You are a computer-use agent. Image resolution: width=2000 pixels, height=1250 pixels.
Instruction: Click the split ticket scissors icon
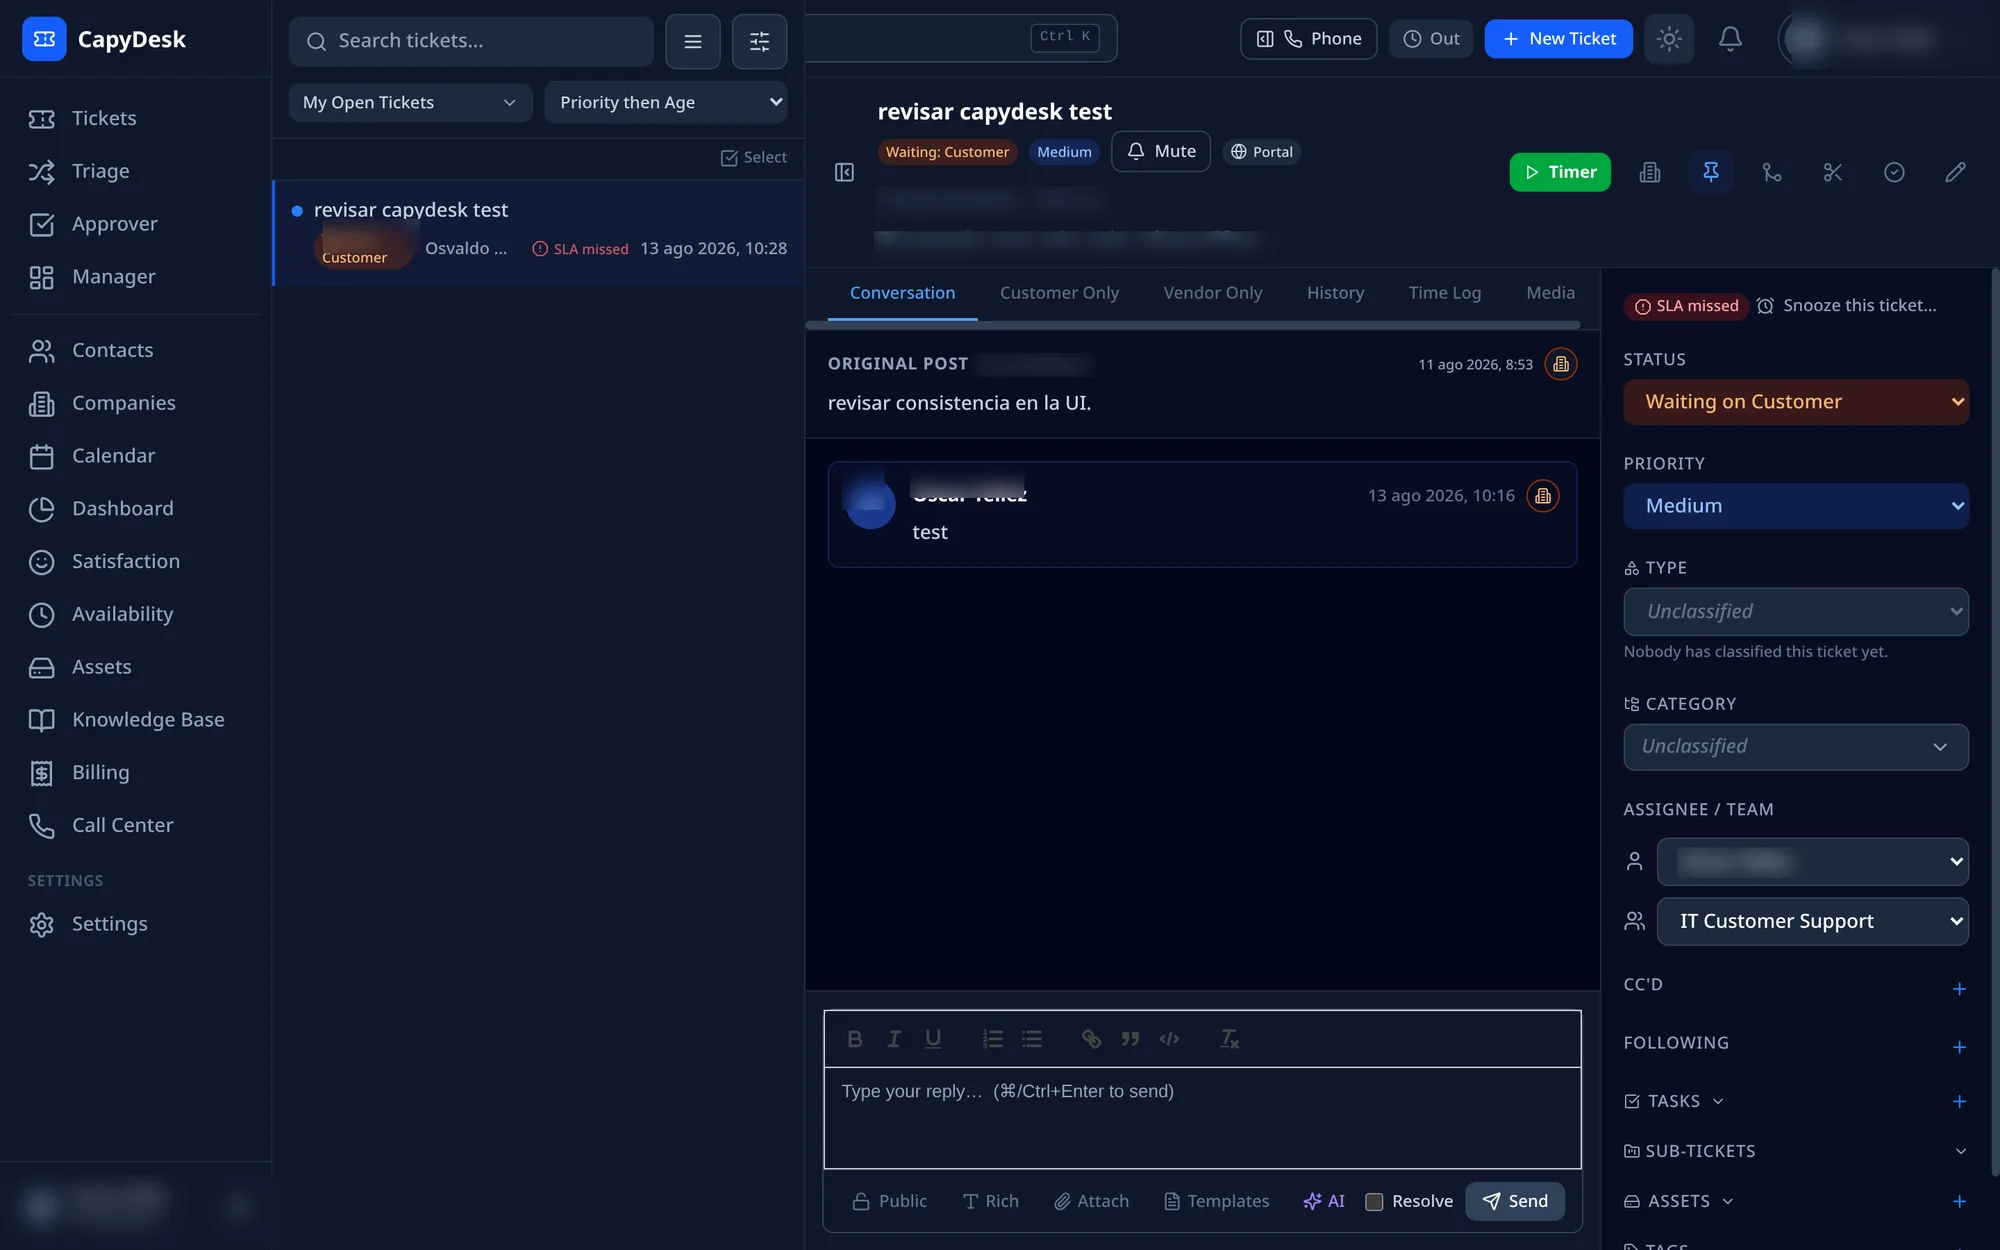point(1833,172)
